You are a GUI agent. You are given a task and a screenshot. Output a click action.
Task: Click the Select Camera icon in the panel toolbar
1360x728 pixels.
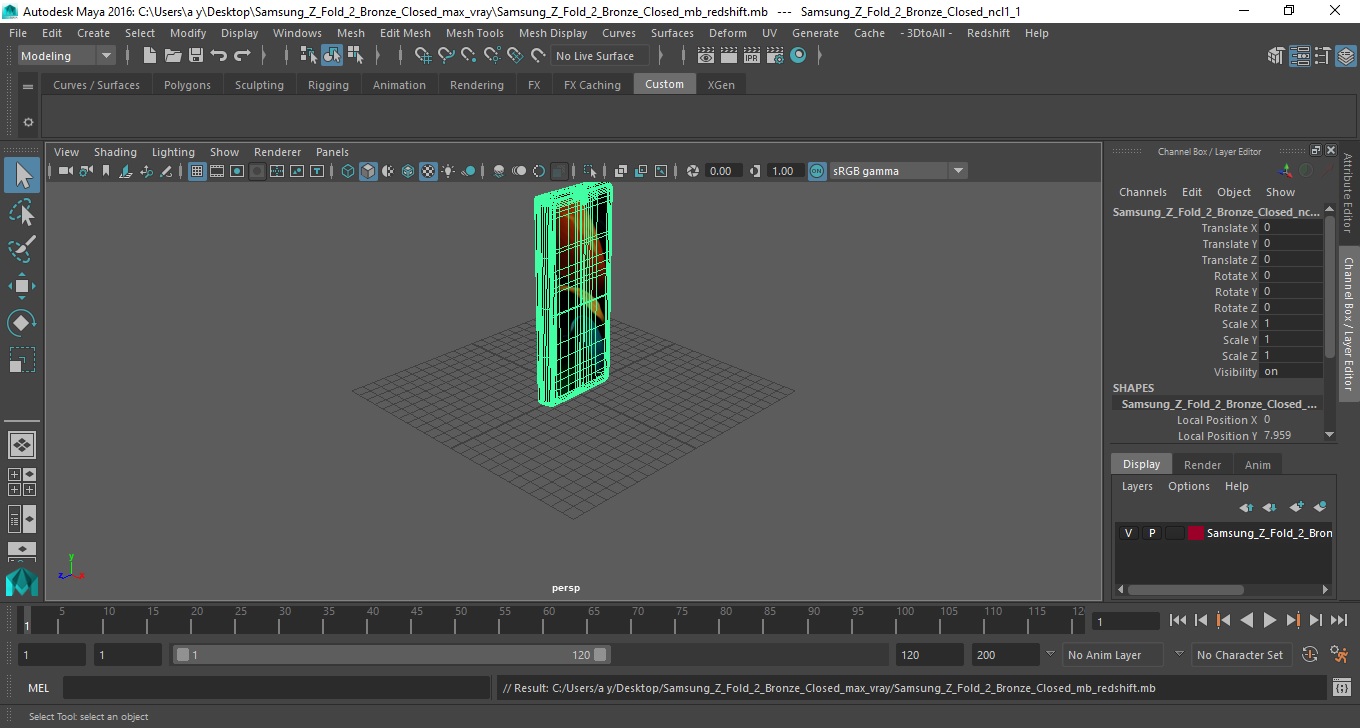[65, 171]
